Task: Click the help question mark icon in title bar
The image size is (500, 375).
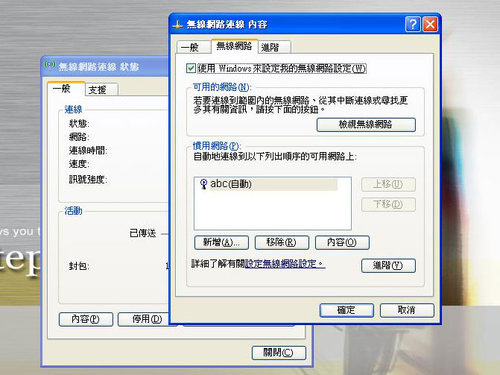Action: pos(413,24)
